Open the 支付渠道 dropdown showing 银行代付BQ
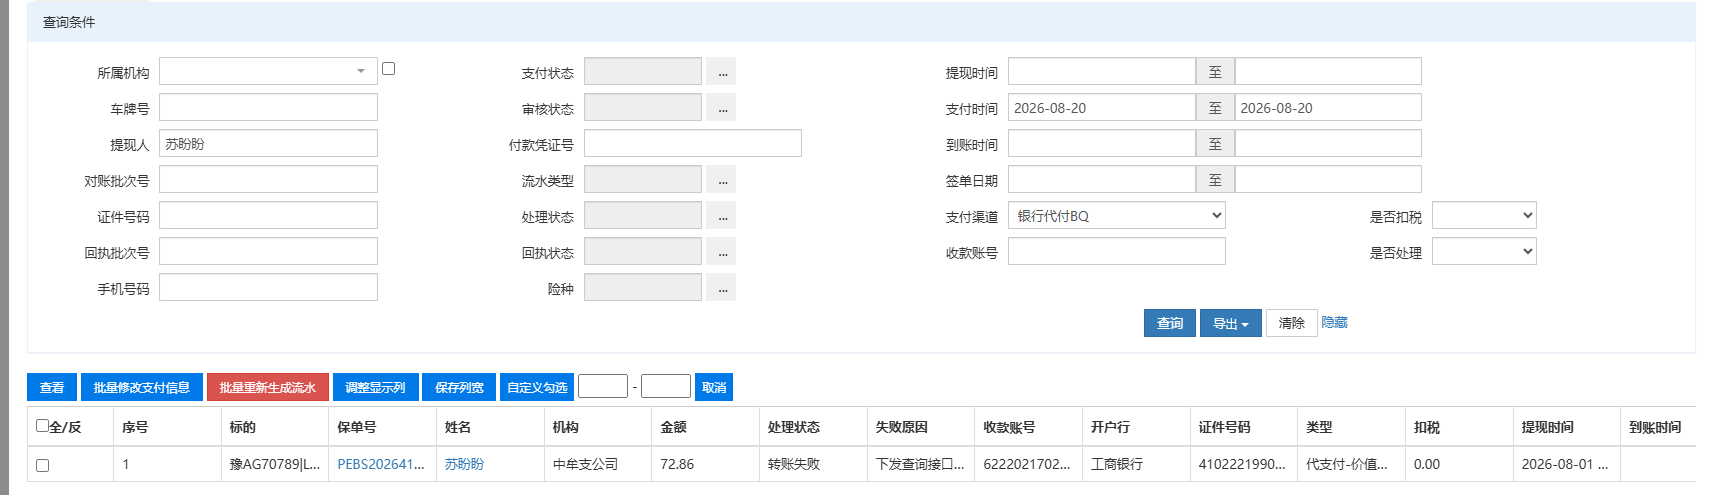This screenshot has height=495, width=1711. [x=1117, y=215]
